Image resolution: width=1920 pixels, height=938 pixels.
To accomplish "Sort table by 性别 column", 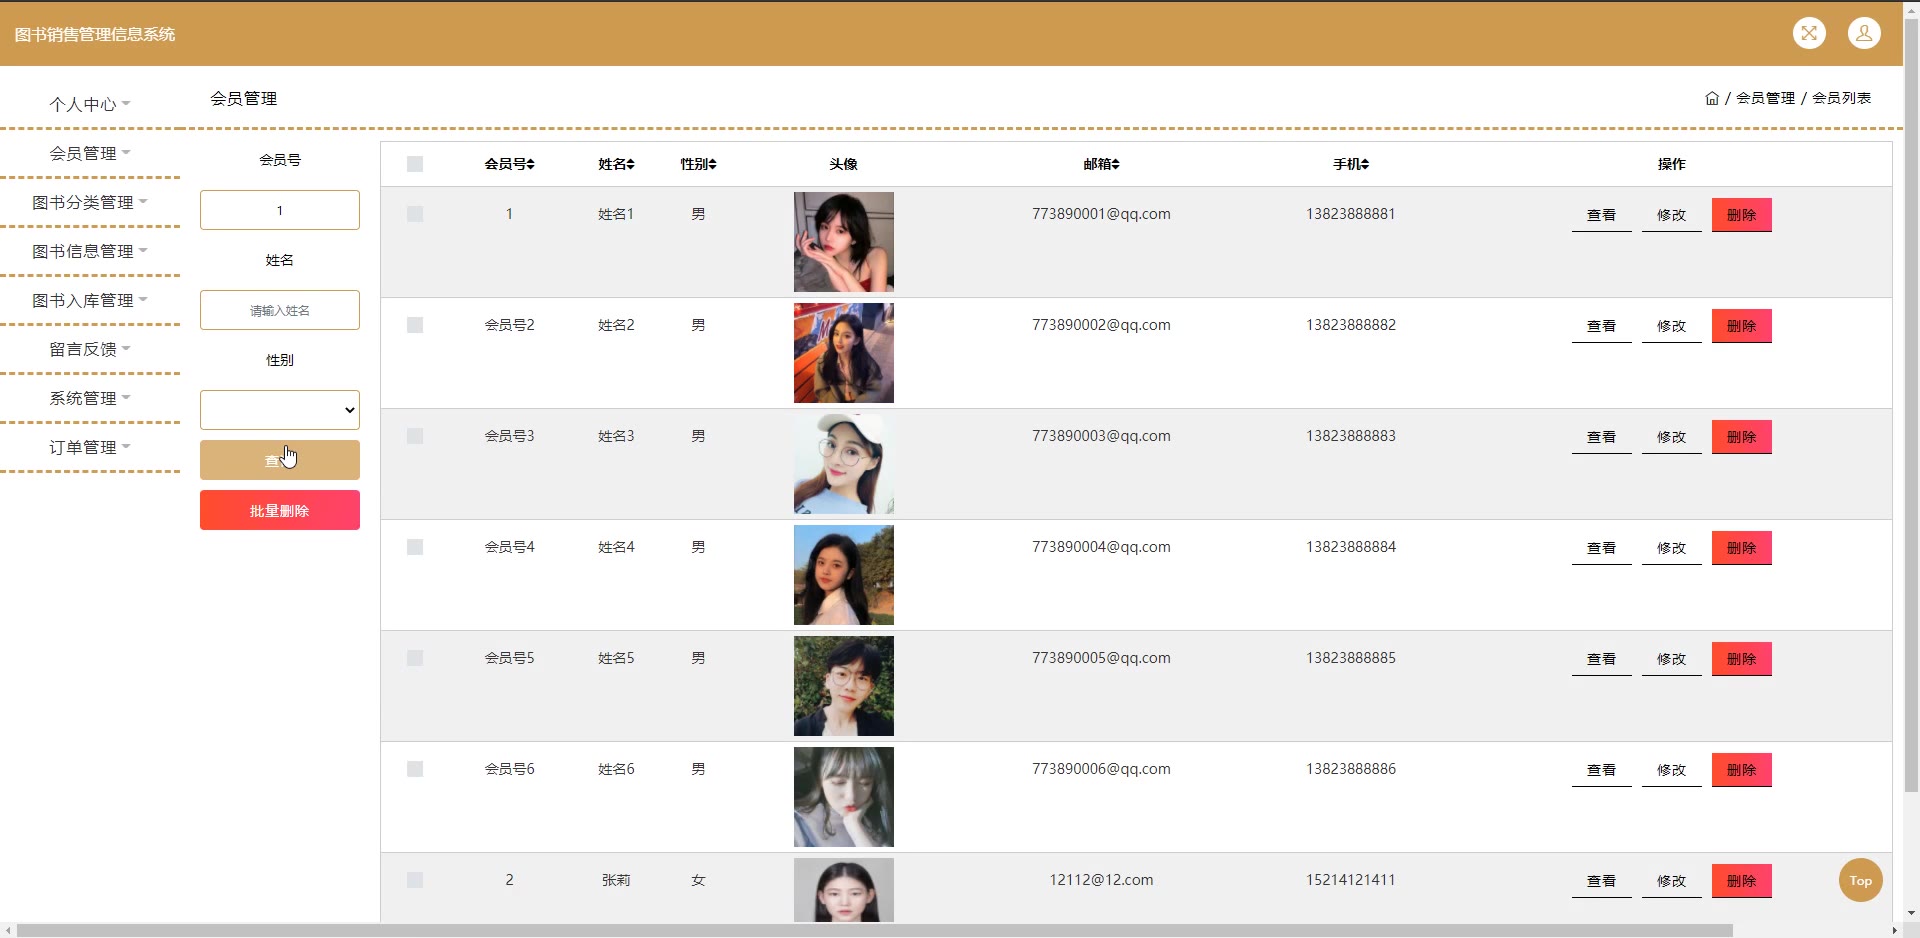I will click(698, 164).
